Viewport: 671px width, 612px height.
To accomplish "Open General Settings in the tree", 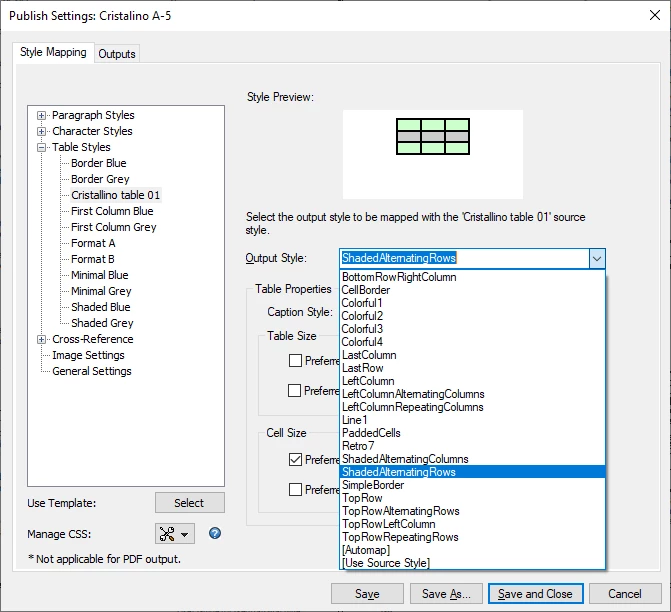I will click(92, 371).
